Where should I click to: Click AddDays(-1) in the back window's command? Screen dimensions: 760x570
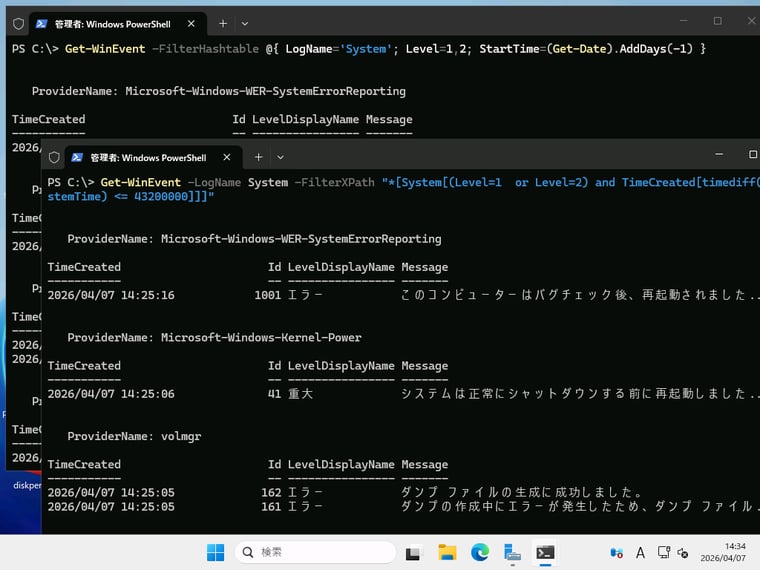(656, 49)
